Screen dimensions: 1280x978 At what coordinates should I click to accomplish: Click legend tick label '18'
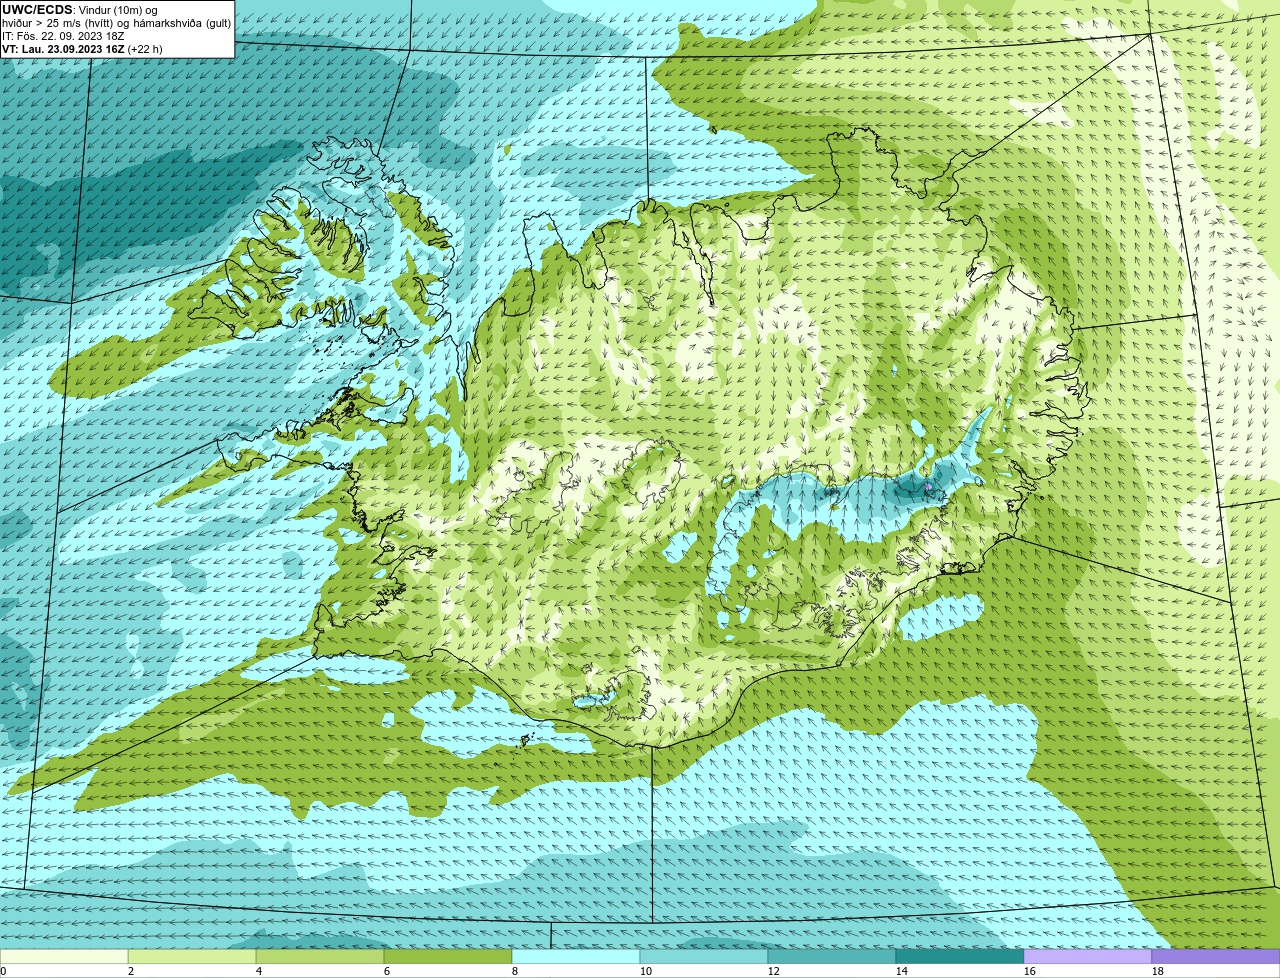1158,971
